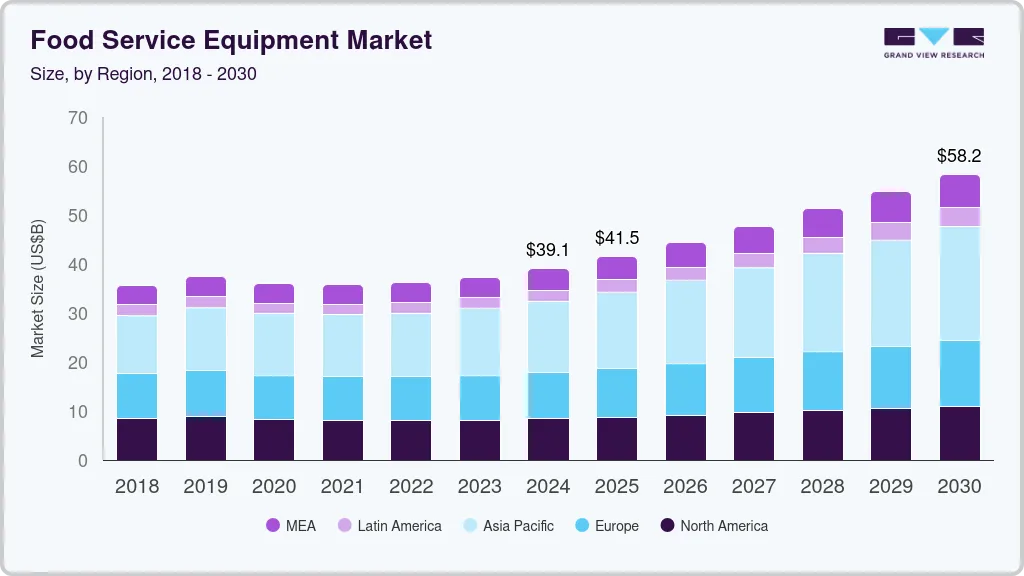Select the 2028 MEA bar segment
1024x576 pixels.
(822, 223)
